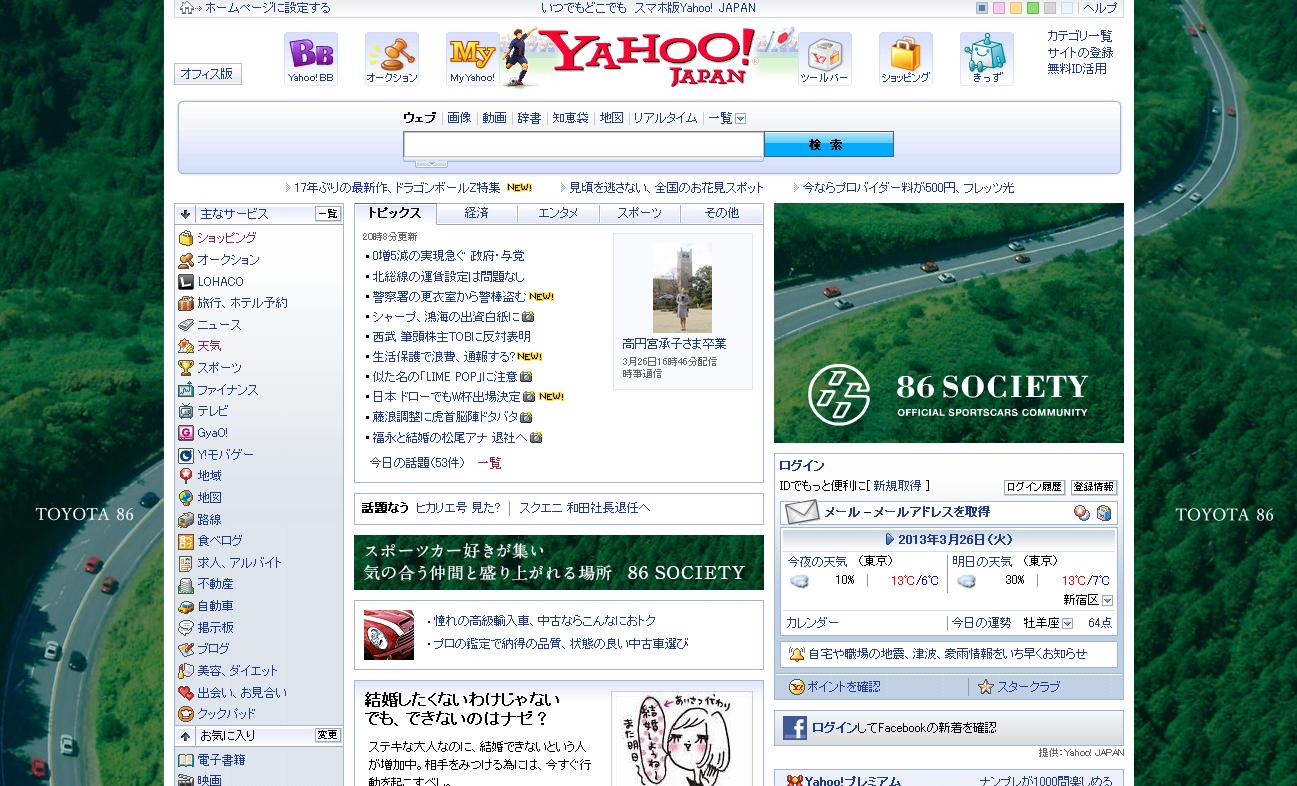The width and height of the screenshot is (1297, 786).
Task: Click inside the web search input field
Action: (x=583, y=145)
